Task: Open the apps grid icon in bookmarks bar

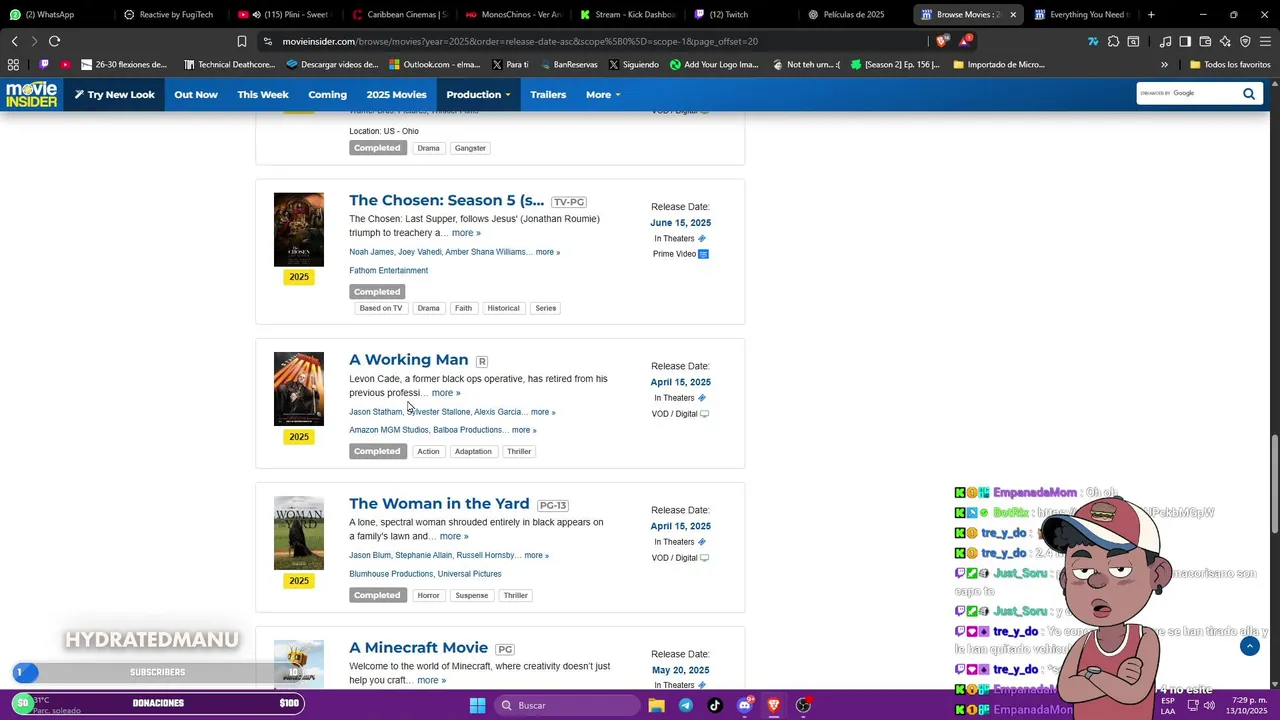Action: pyautogui.click(x=13, y=64)
